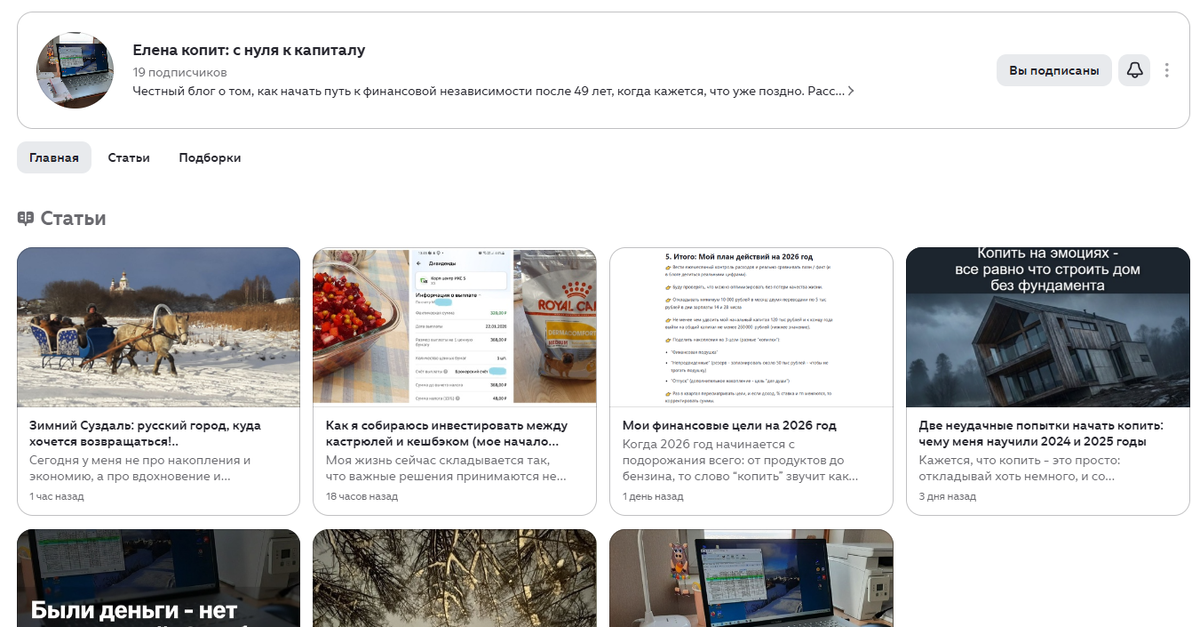This screenshot has width=1200, height=627.
Task: Click the channel avatar image
Action: pos(75,70)
